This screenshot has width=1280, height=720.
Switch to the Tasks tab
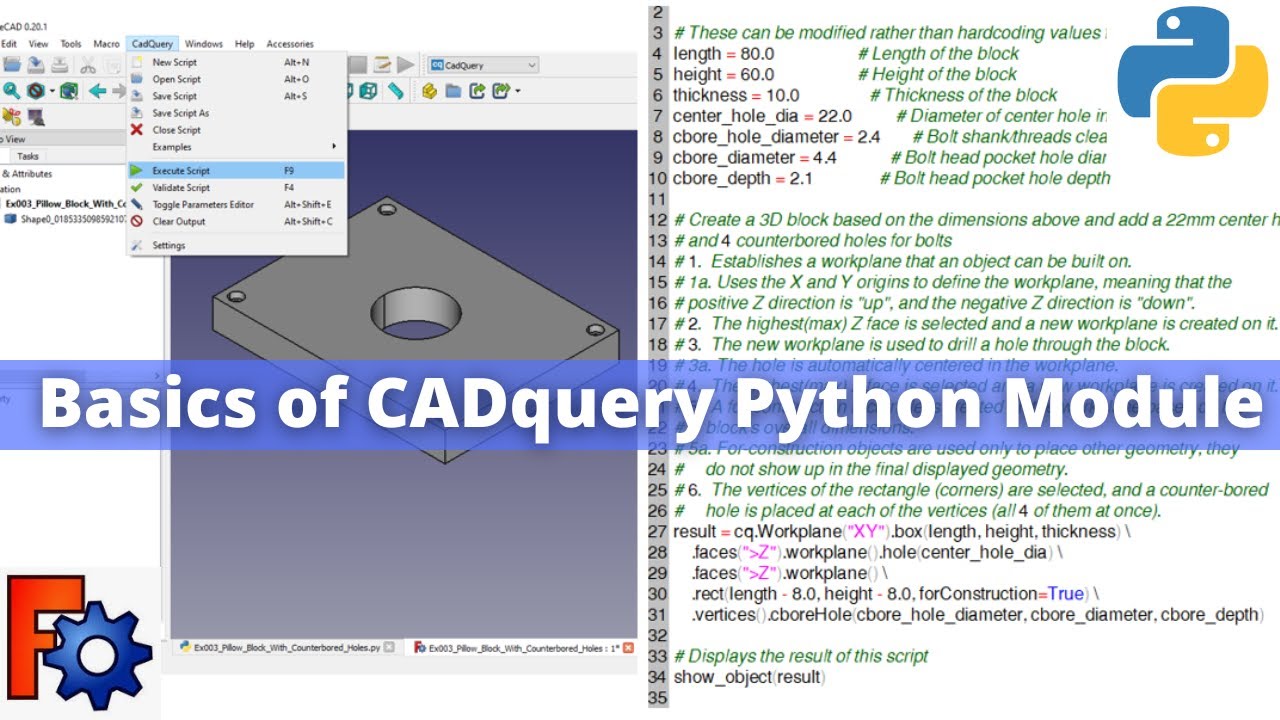coord(28,156)
